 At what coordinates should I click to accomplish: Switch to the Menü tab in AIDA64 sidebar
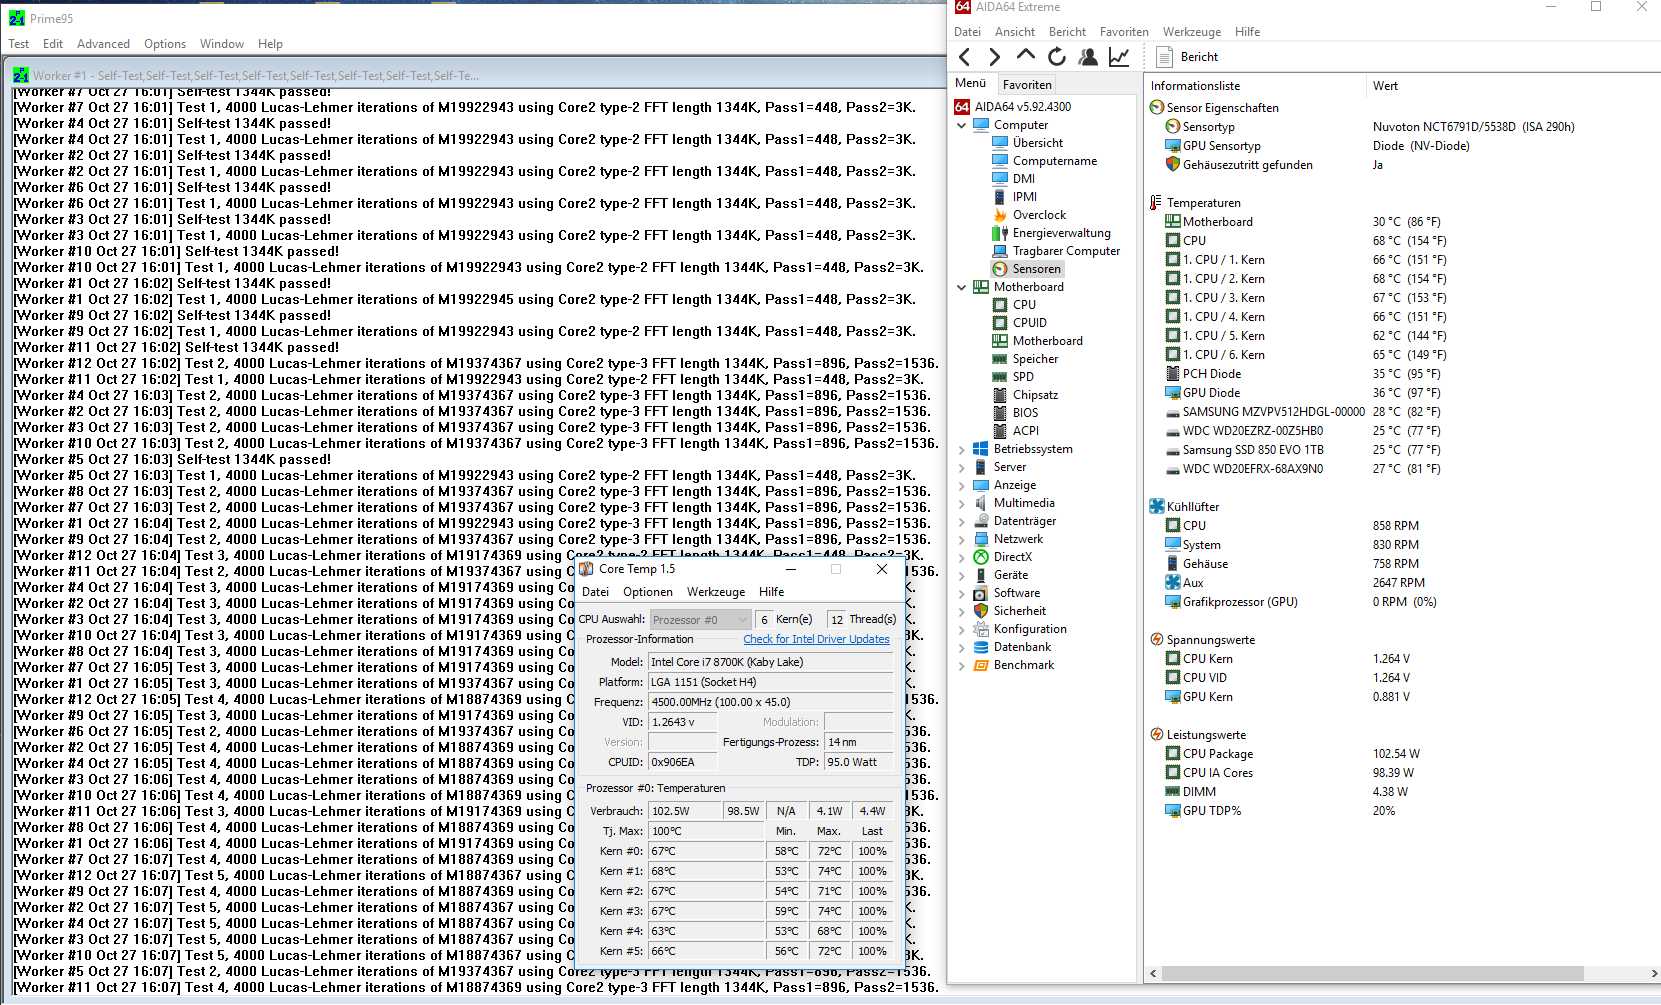tap(971, 84)
